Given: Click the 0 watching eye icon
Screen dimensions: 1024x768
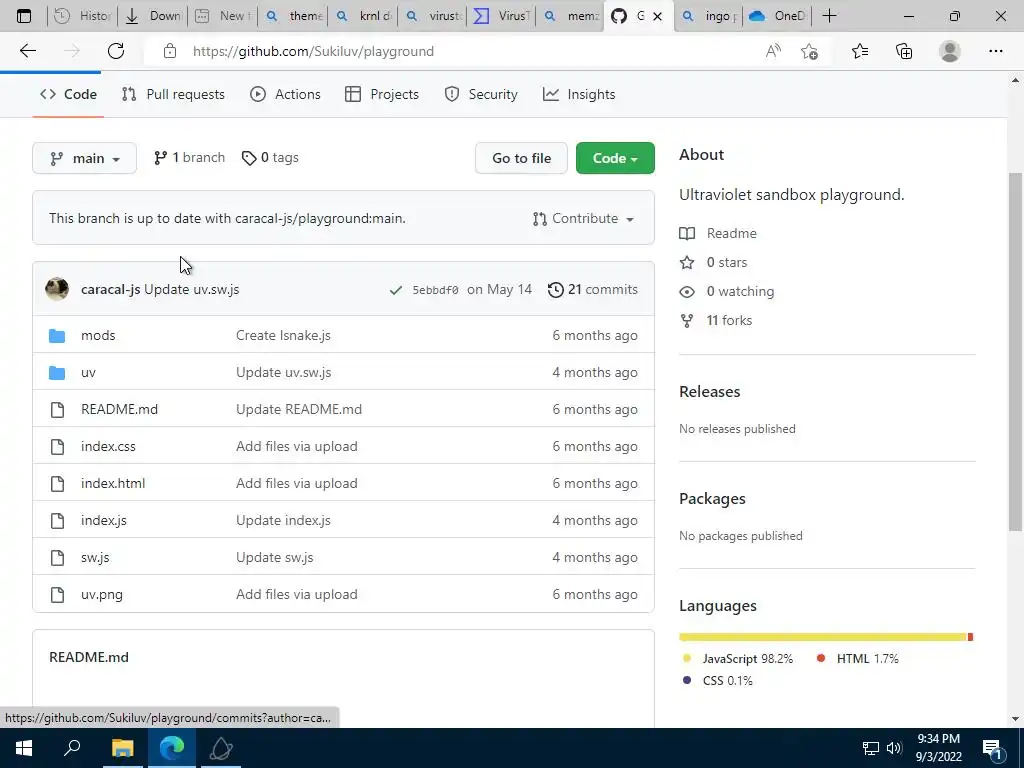Looking at the screenshot, I should coord(687,292).
